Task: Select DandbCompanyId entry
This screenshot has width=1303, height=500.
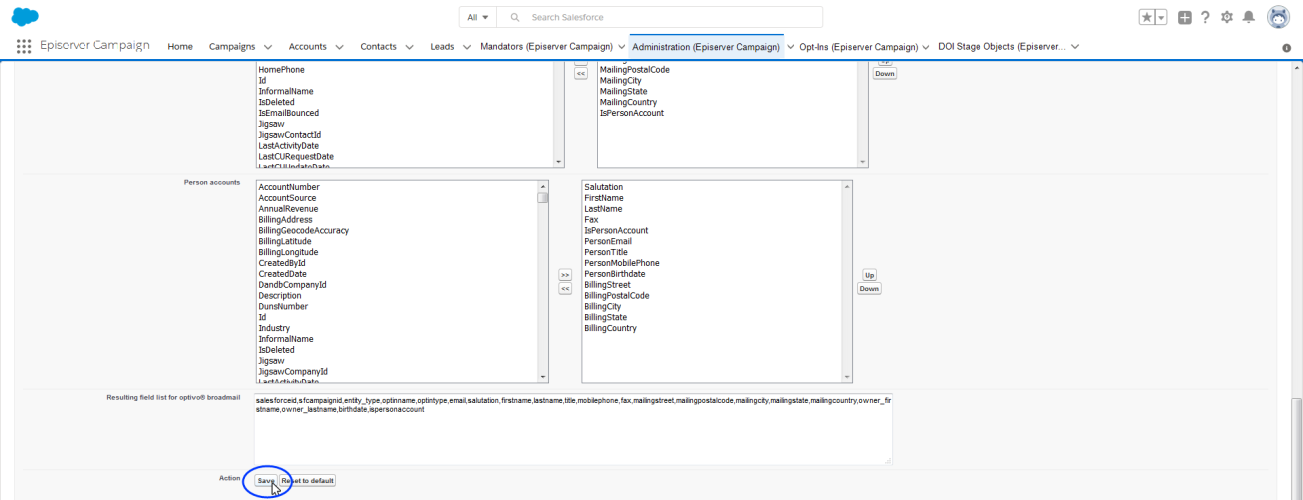Action: coord(292,285)
